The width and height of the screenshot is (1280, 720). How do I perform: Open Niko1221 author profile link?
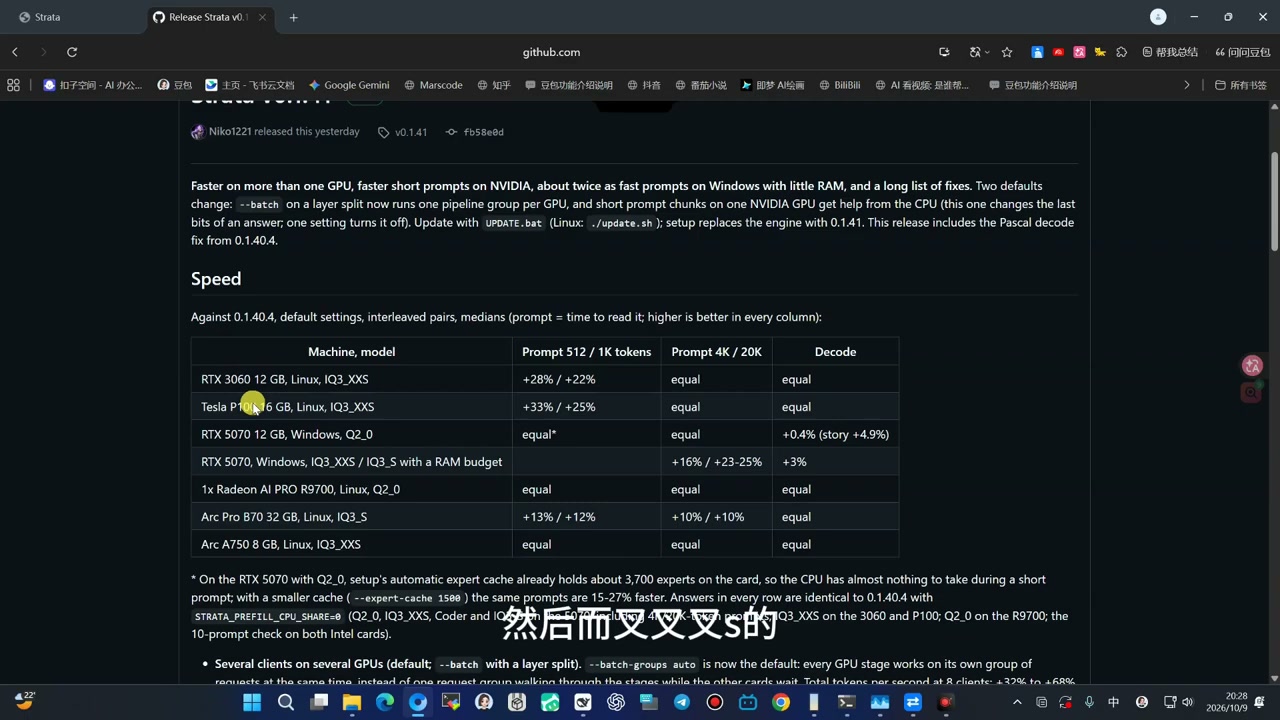coord(230,132)
